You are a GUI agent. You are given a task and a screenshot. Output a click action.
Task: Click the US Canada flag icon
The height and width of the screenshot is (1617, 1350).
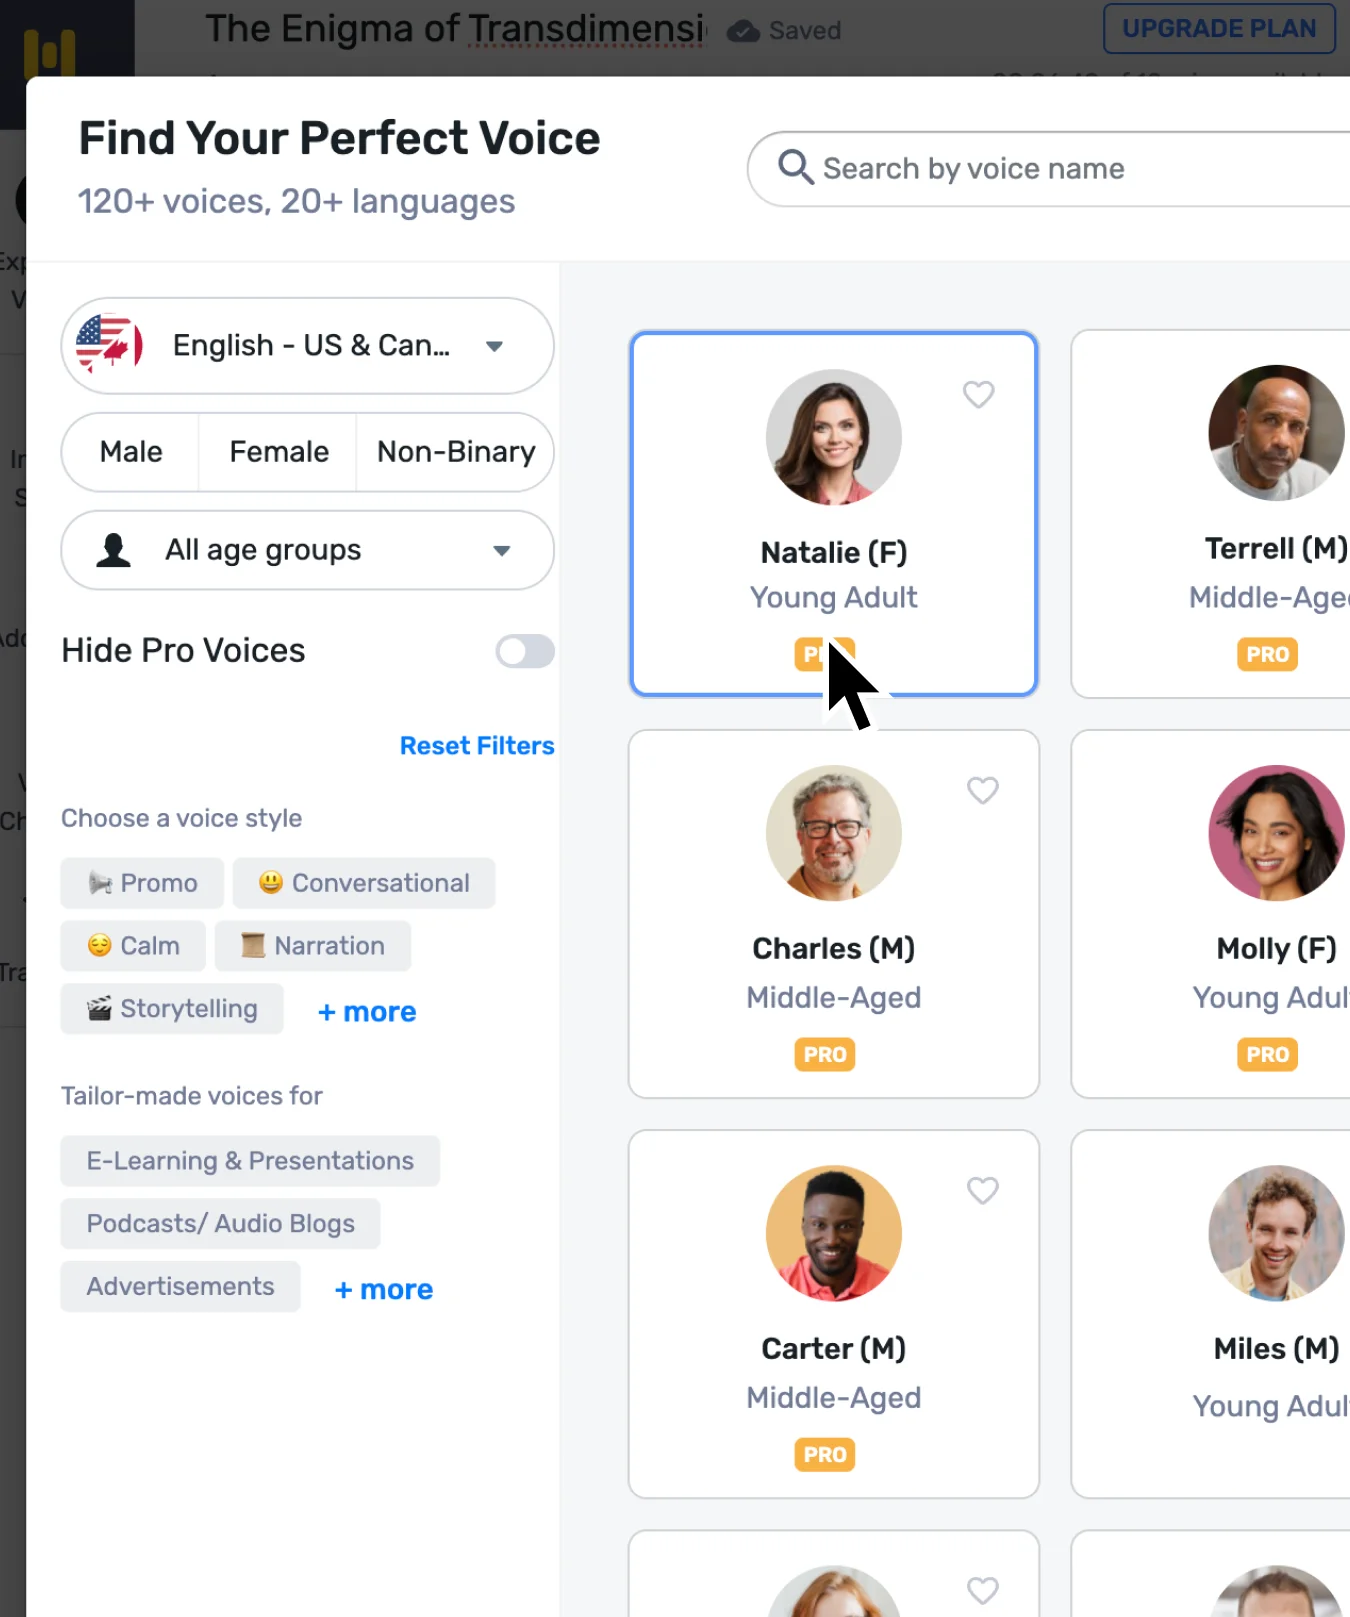pyautogui.click(x=109, y=344)
